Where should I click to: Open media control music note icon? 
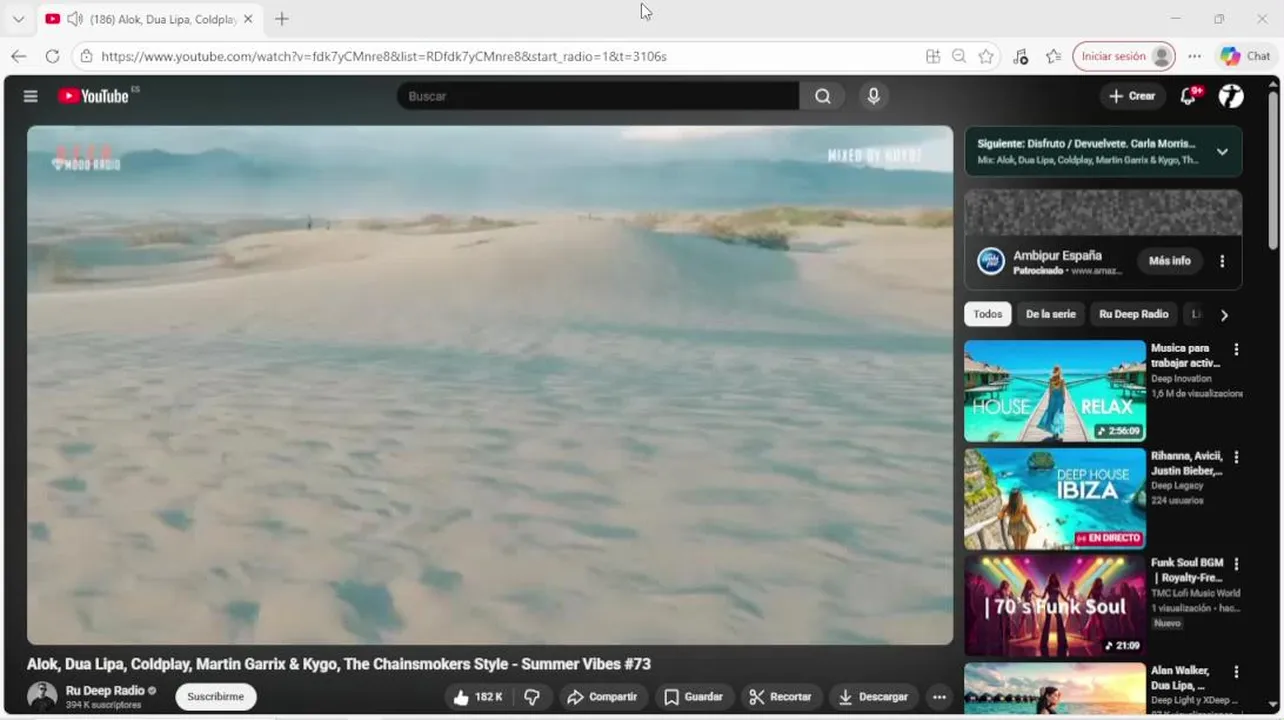pyautogui.click(x=1020, y=57)
